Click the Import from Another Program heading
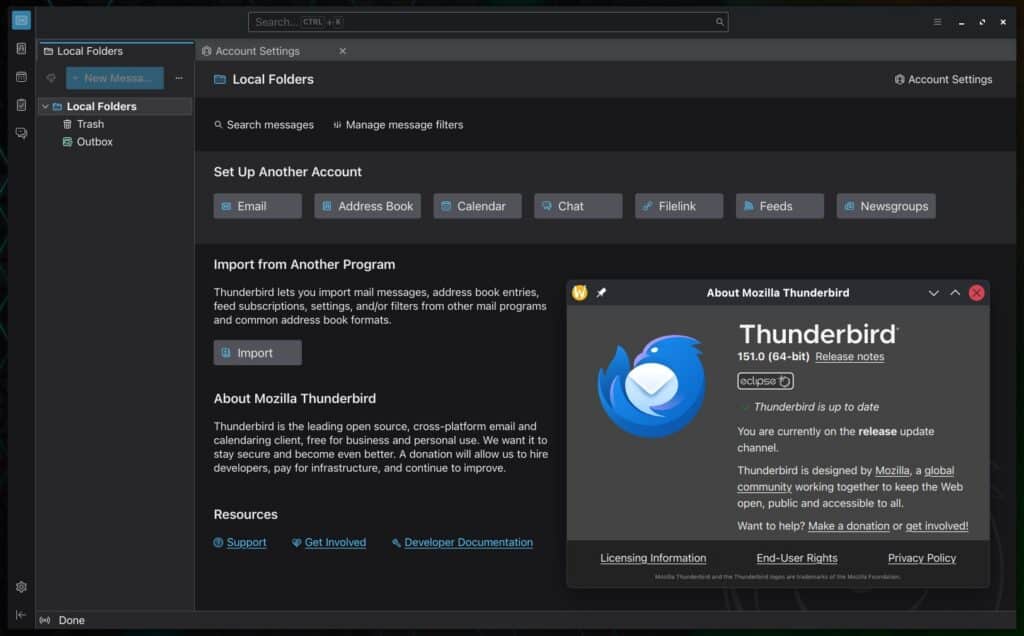This screenshot has height=636, width=1024. 304,264
